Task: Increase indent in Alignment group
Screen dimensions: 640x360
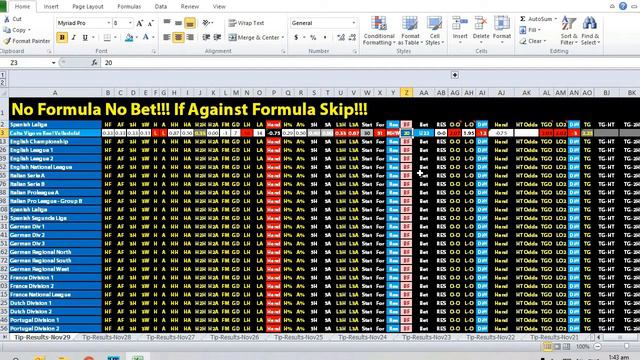Action: pos(217,37)
